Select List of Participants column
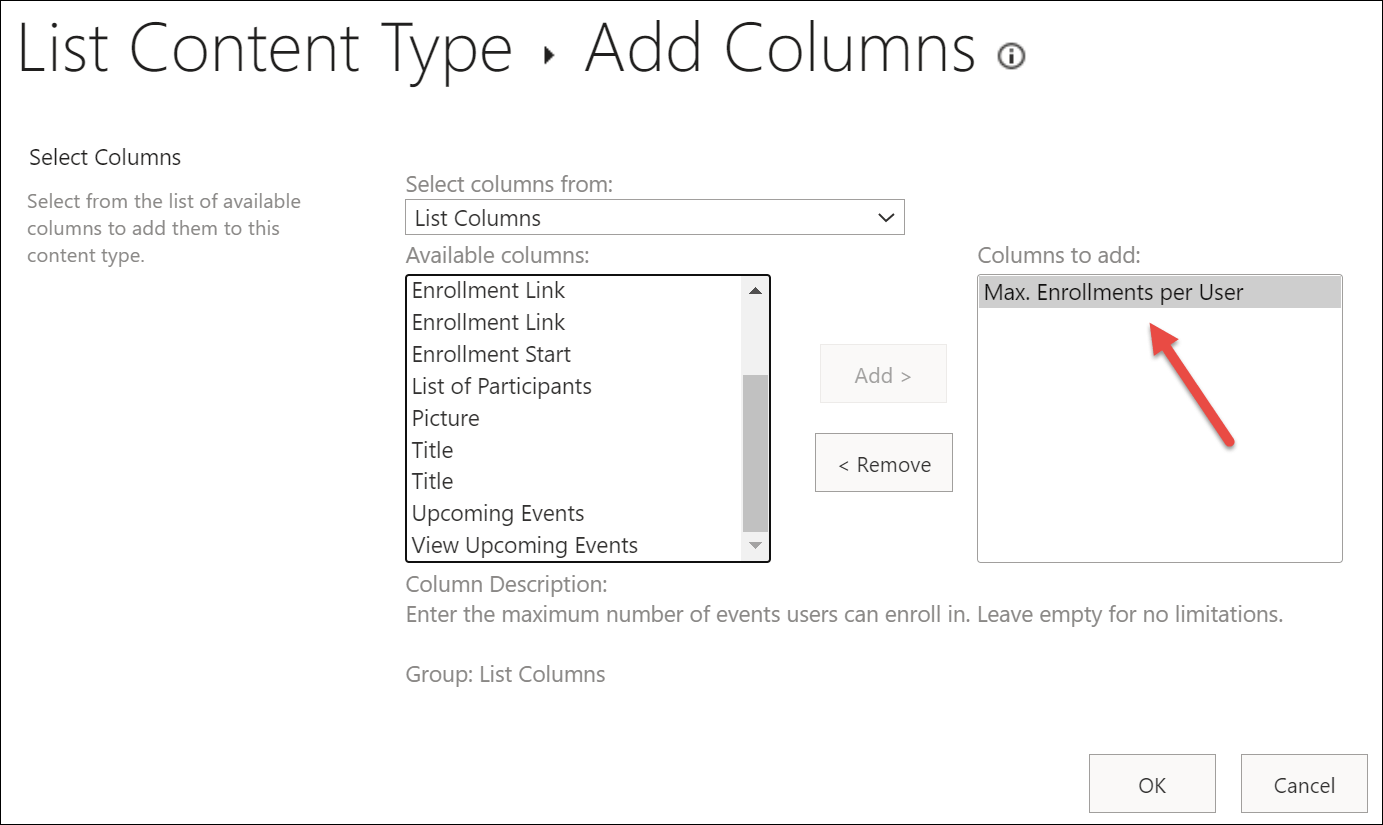Viewport: 1383px width, 825px height. 501,387
